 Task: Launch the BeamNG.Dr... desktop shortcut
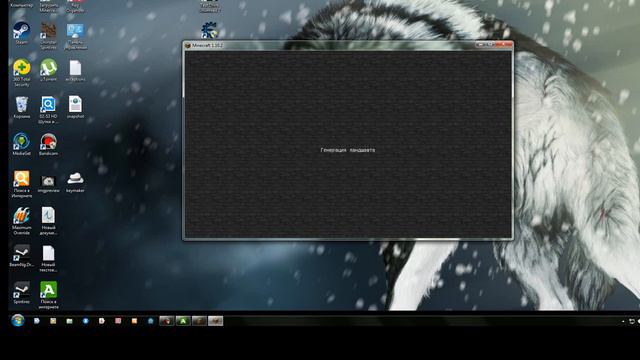tap(21, 256)
